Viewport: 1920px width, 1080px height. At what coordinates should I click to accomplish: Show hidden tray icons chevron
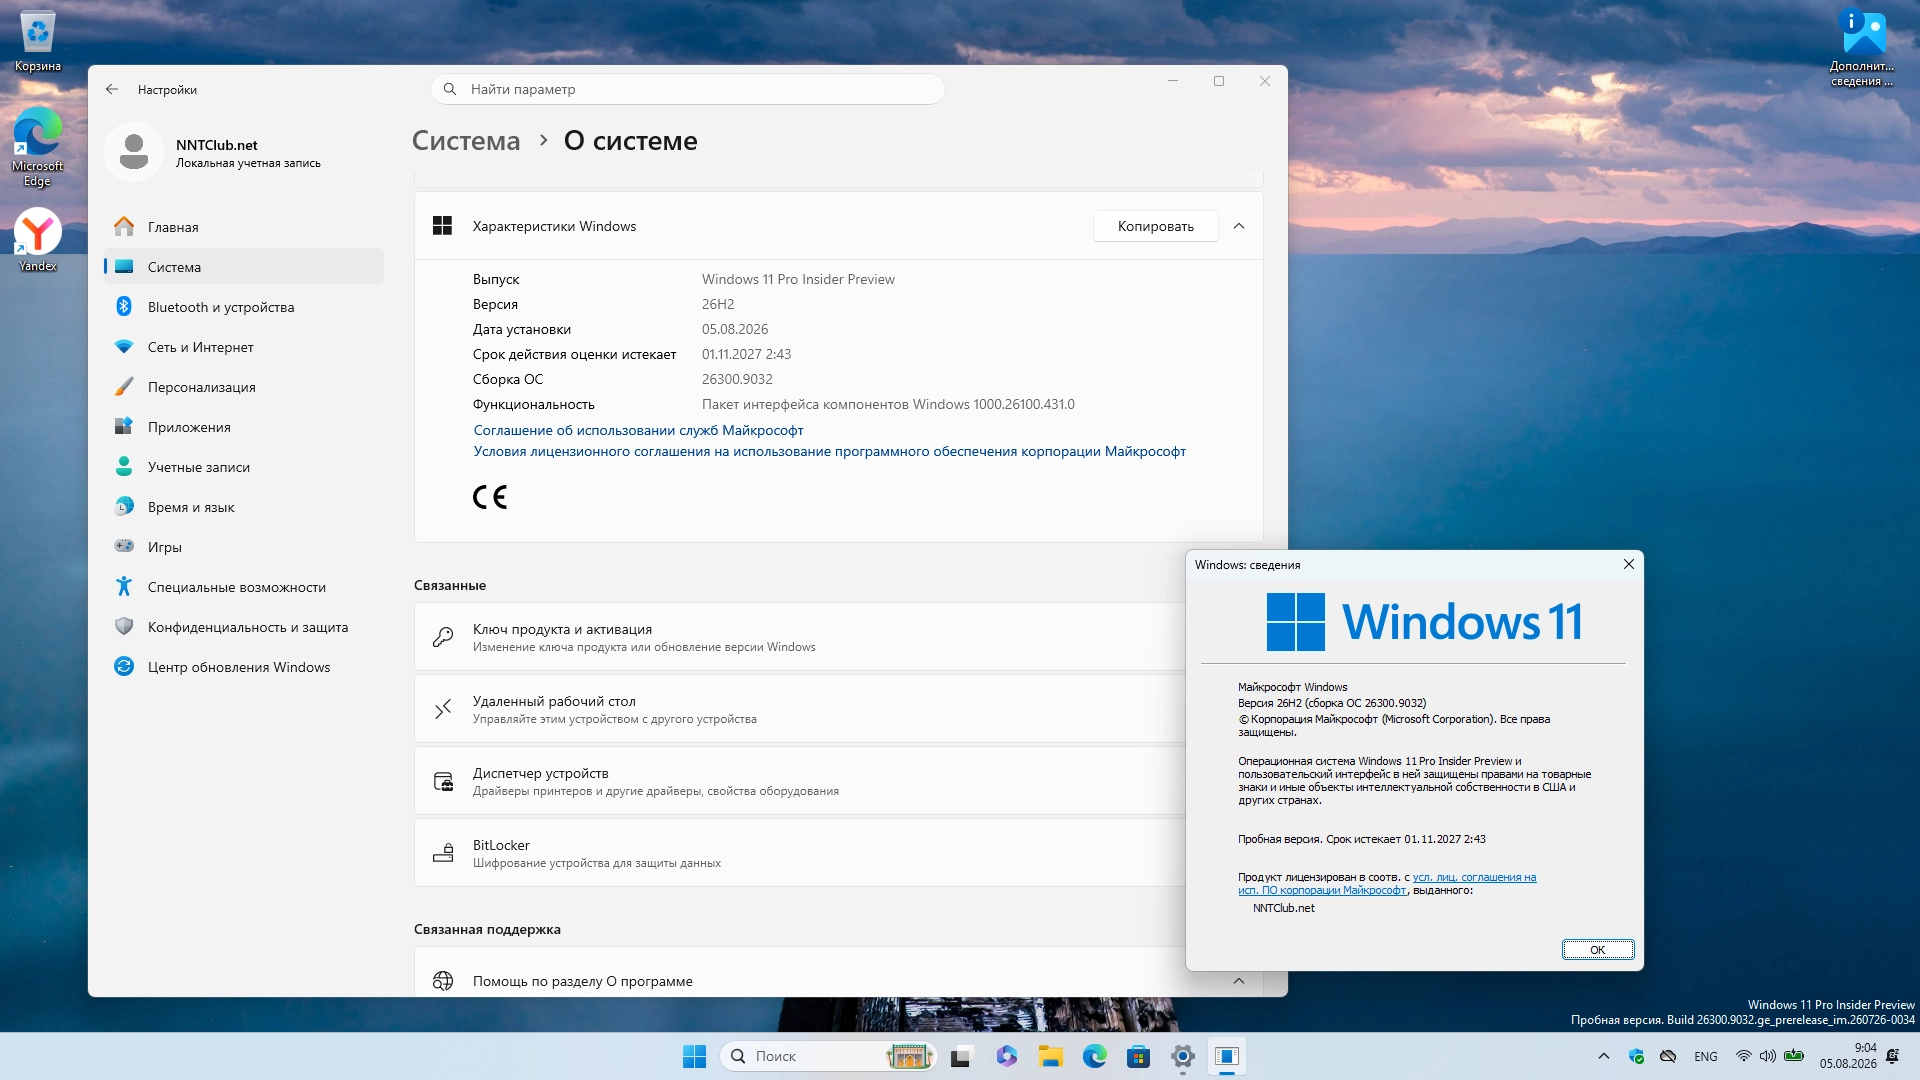(x=1604, y=1056)
